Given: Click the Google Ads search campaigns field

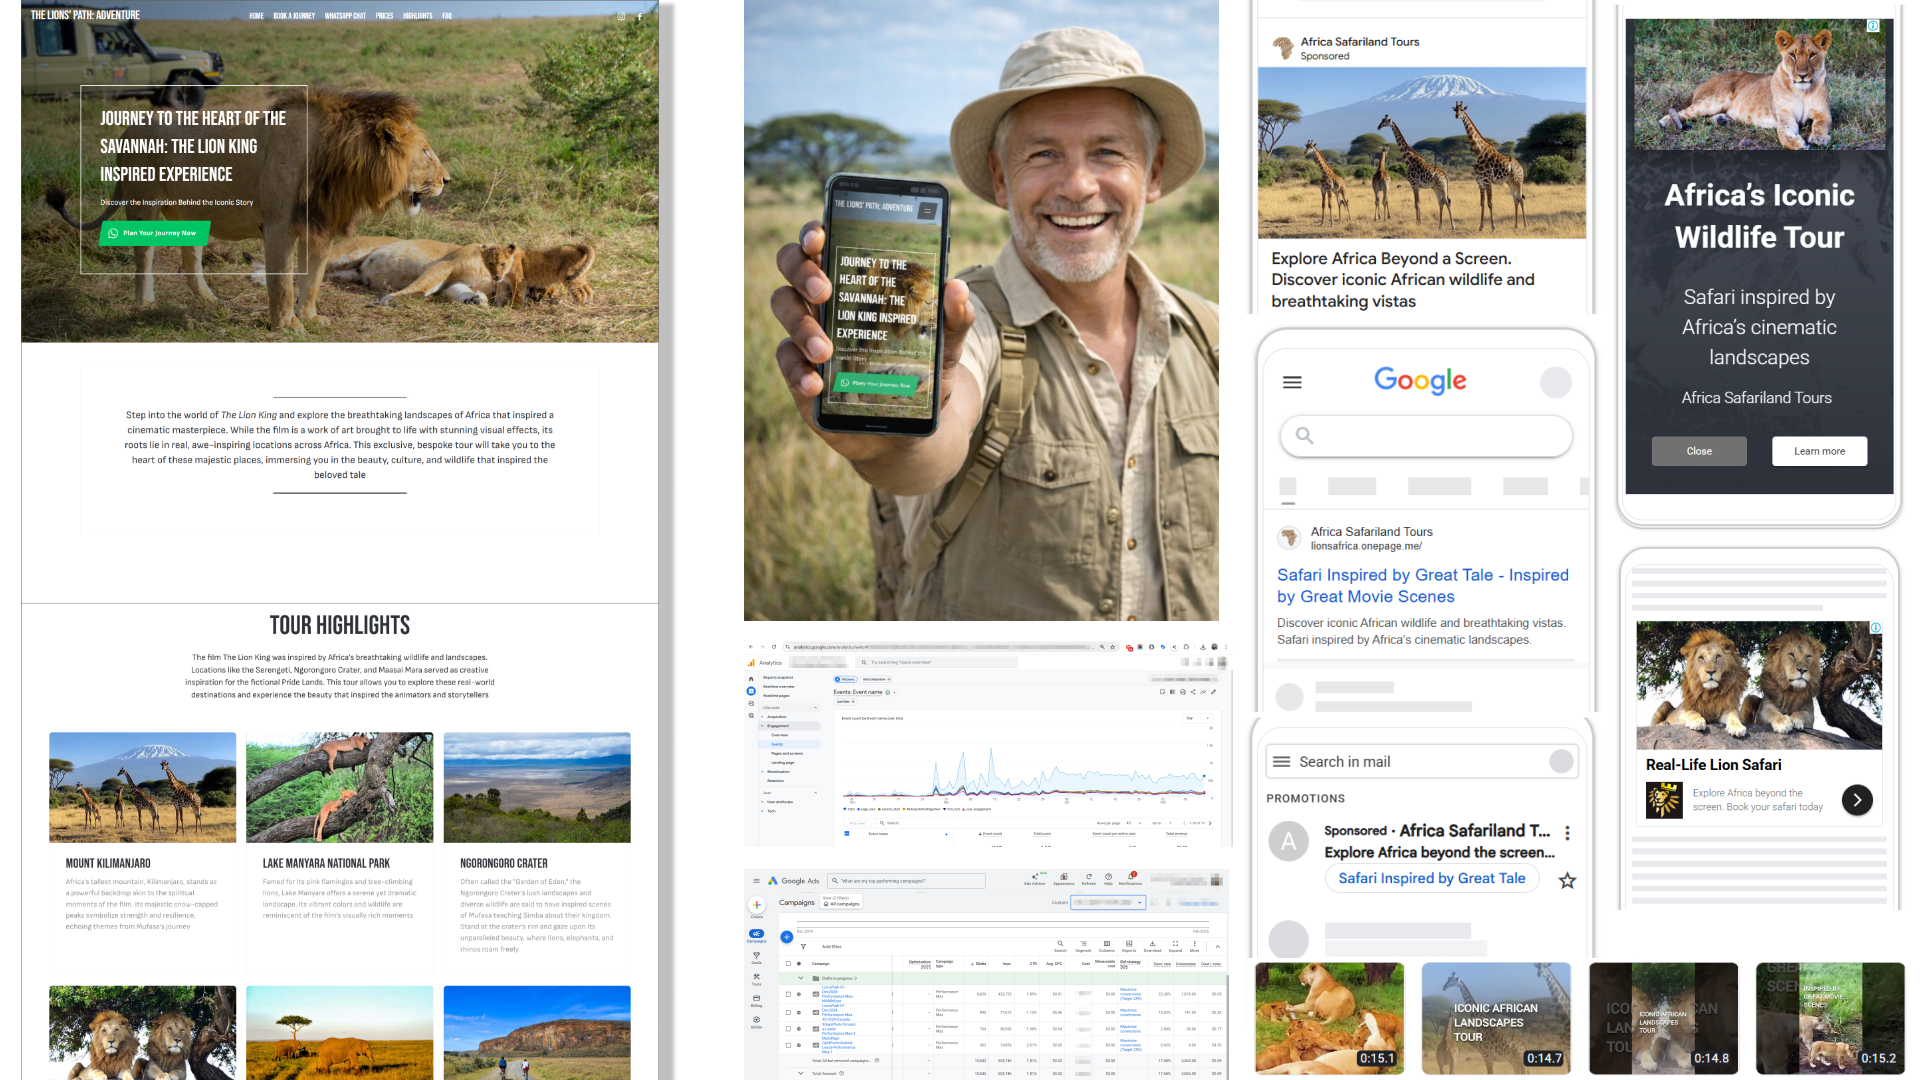Looking at the screenshot, I should pos(907,881).
